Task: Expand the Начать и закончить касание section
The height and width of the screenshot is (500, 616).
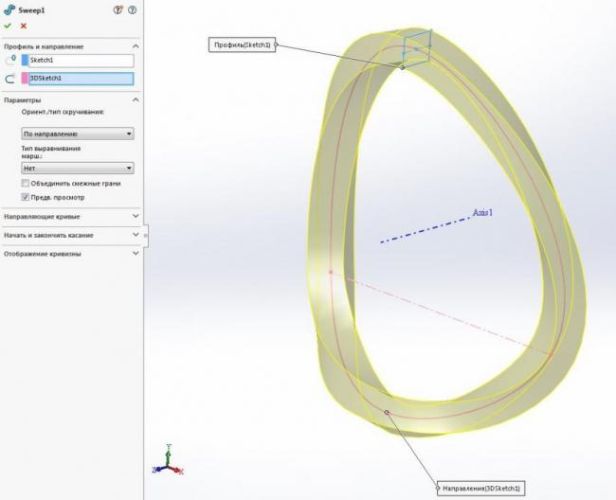Action: [x=136, y=235]
